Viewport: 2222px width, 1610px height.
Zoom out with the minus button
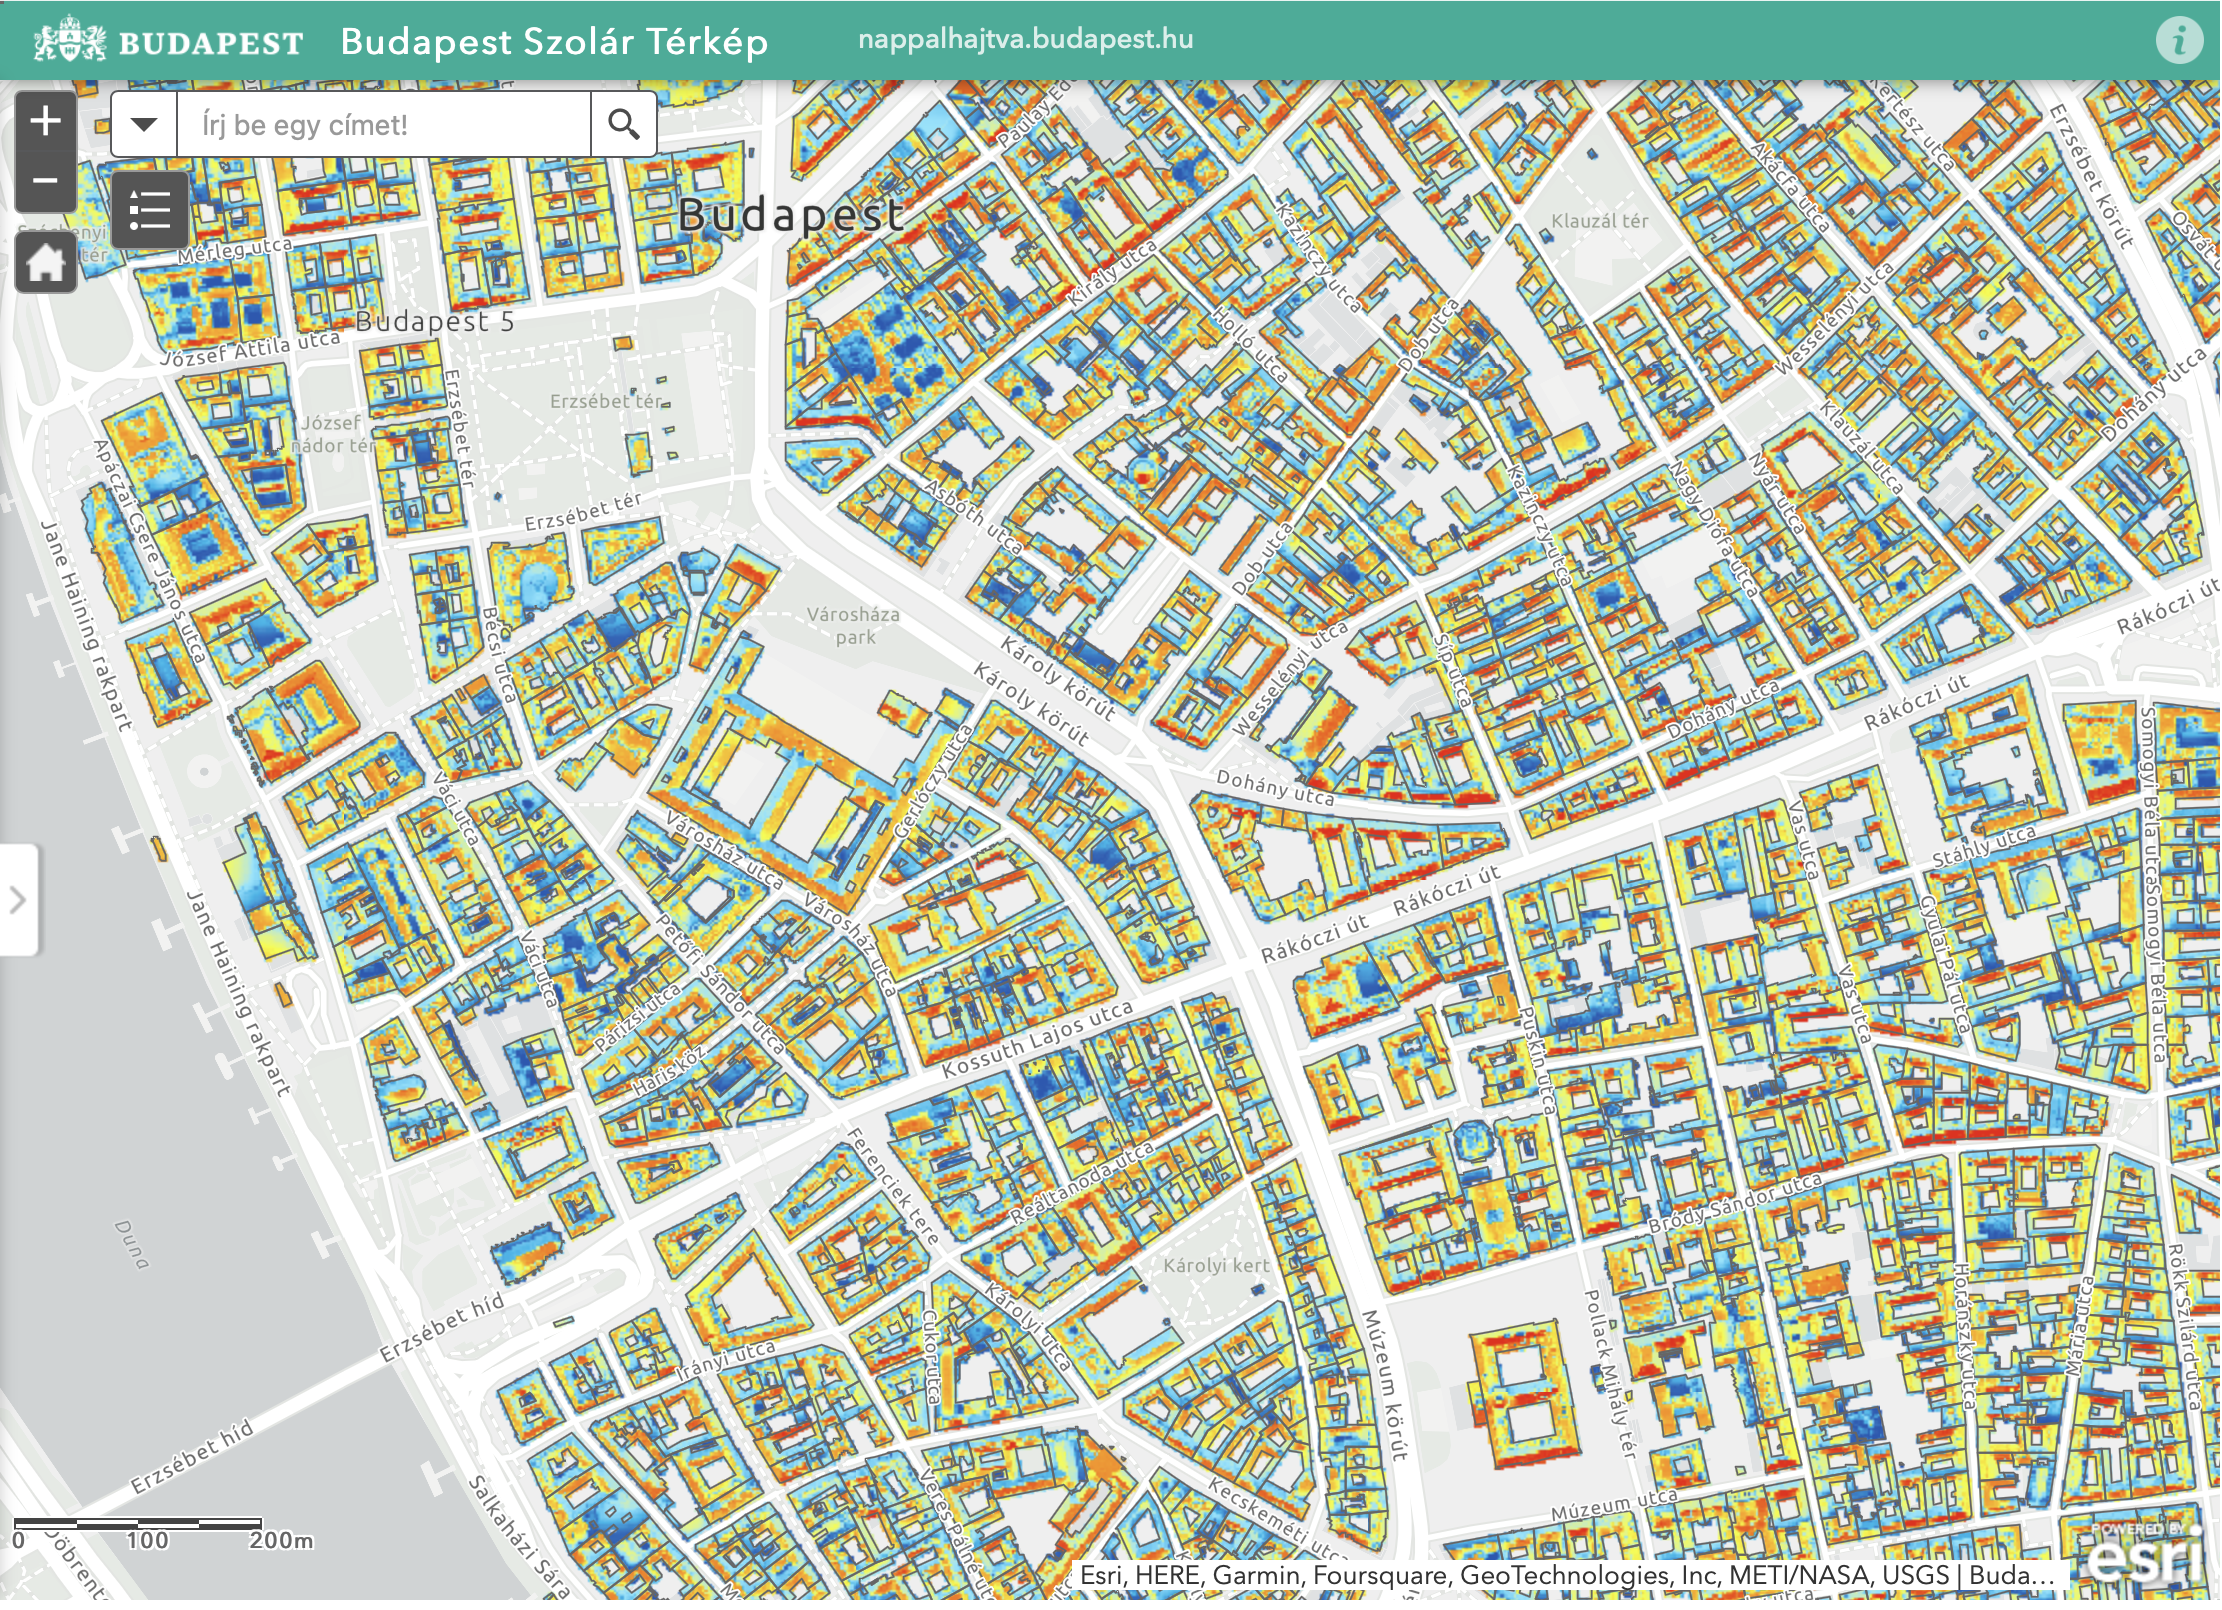click(46, 181)
